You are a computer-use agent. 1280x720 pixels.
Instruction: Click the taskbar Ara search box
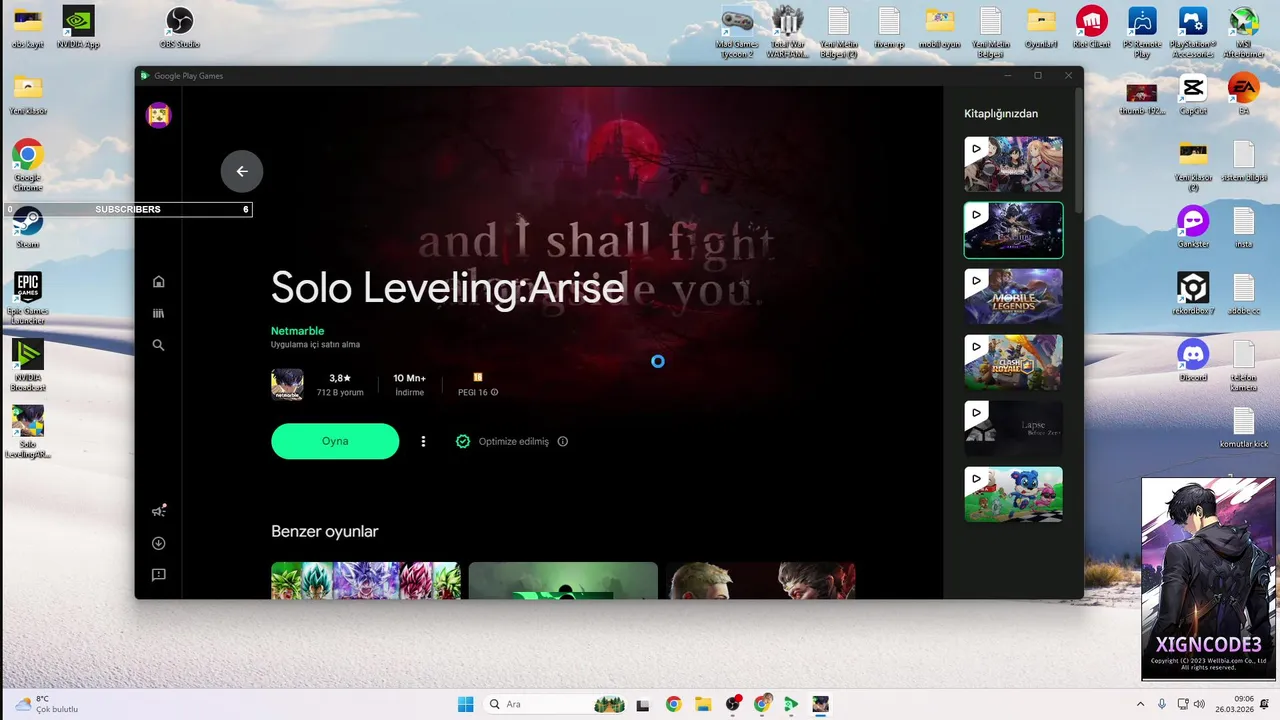555,704
